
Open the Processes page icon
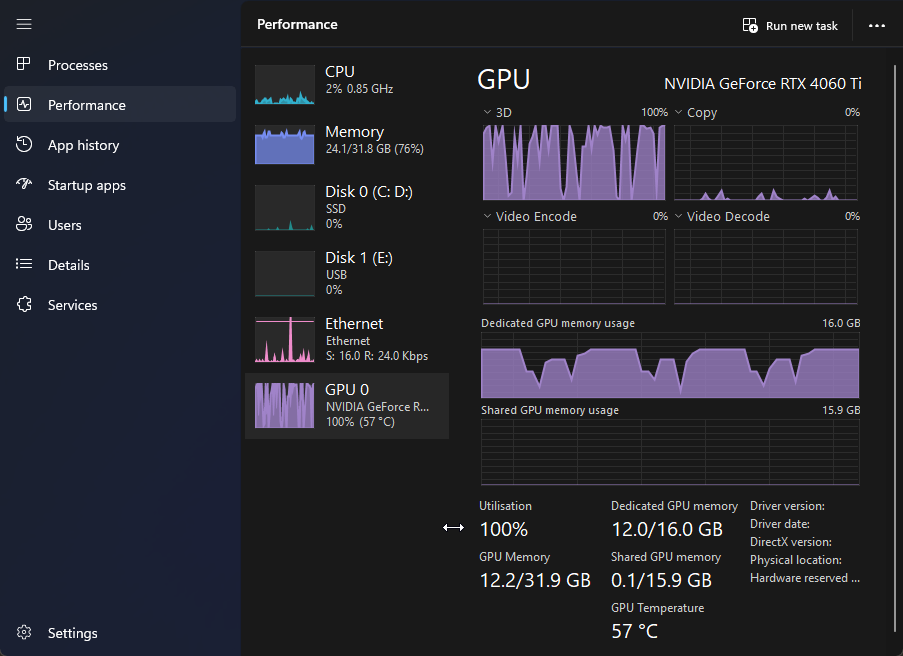tap(25, 65)
